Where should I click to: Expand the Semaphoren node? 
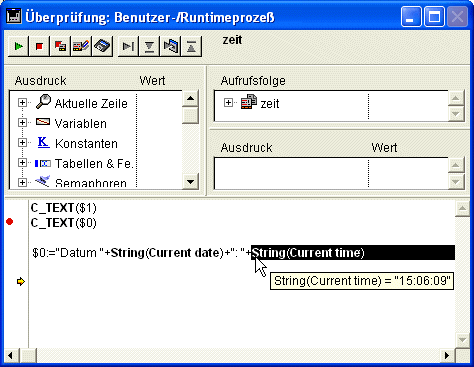click(x=22, y=182)
